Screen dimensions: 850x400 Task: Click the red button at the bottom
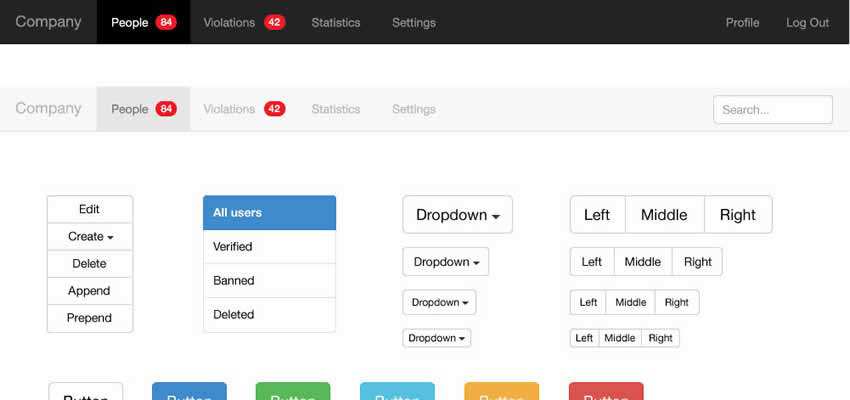pos(605,391)
